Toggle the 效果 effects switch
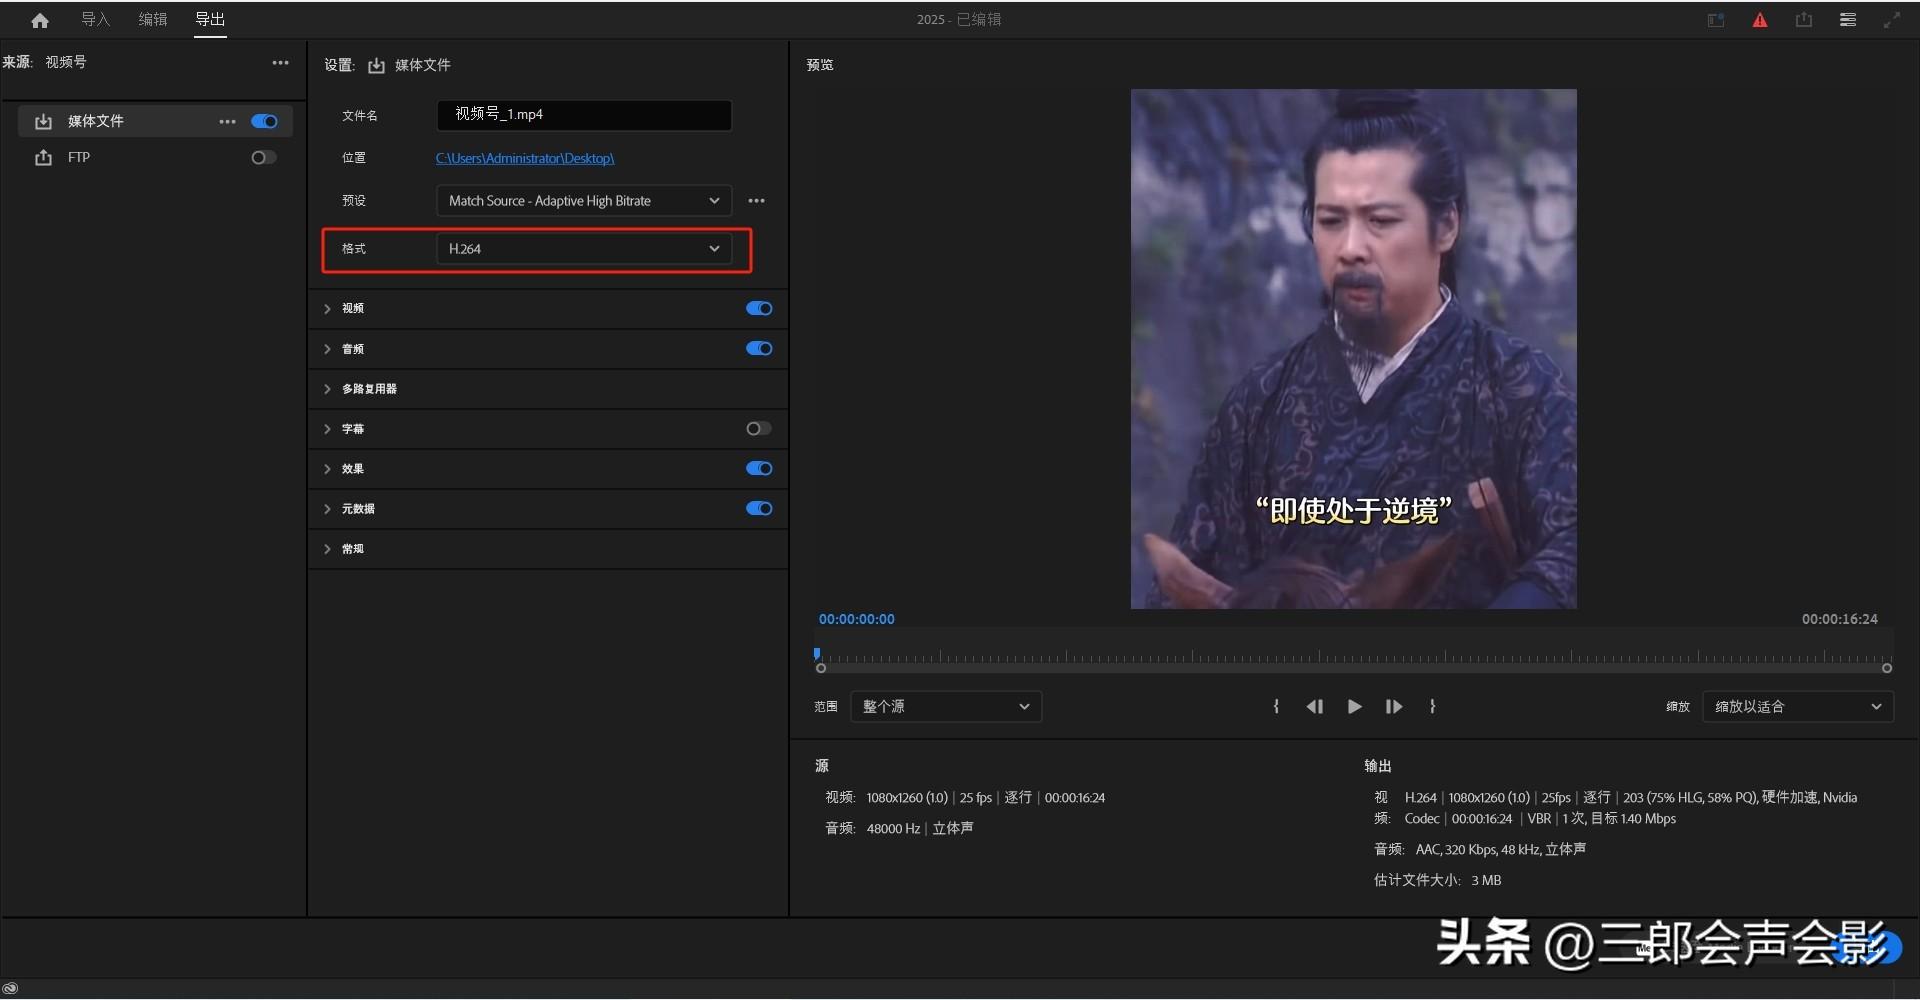This screenshot has width=1920, height=1000. tap(759, 468)
